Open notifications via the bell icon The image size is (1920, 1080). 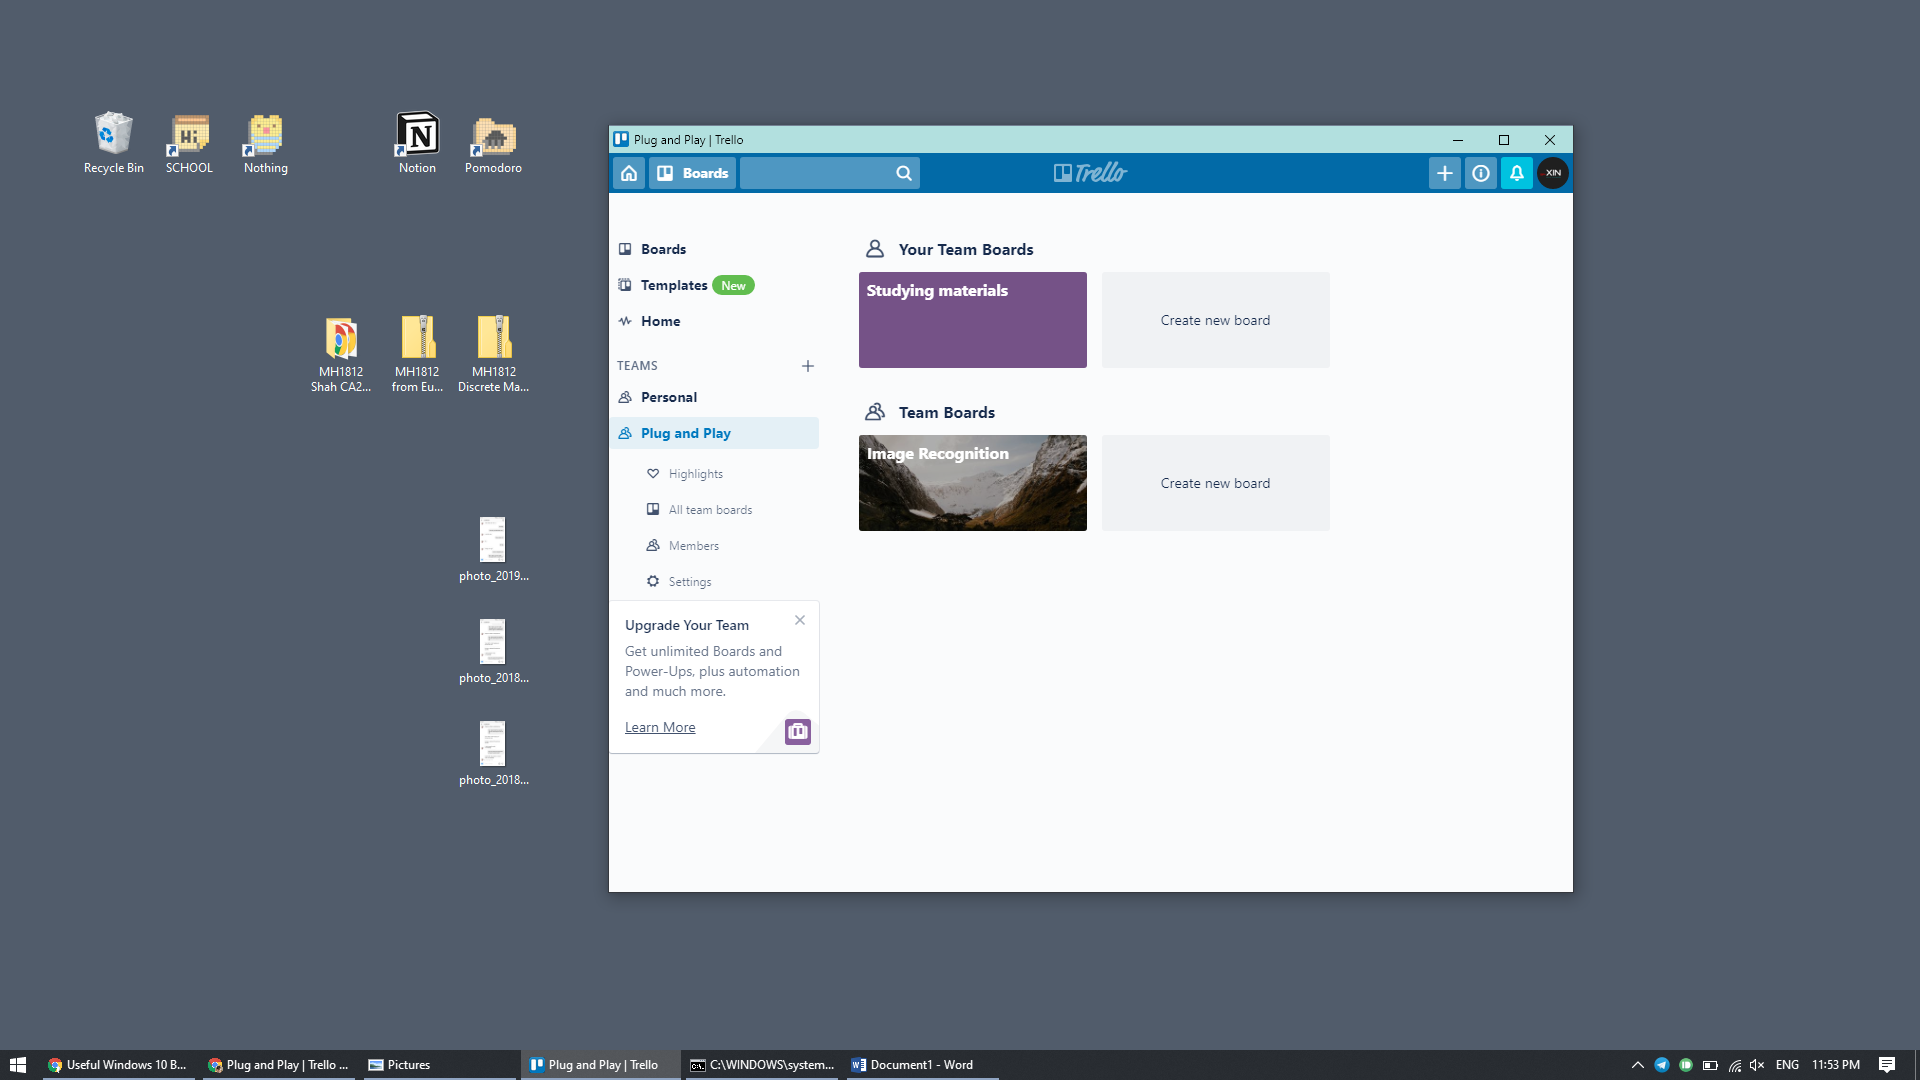tap(1517, 172)
